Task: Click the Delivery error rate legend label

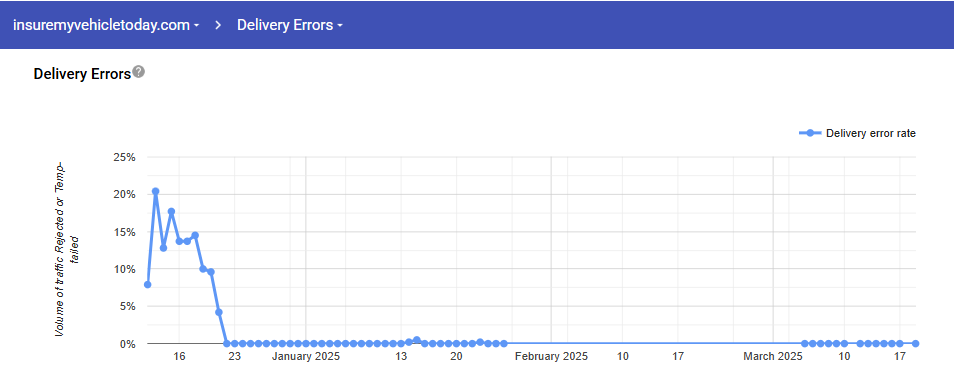Action: click(871, 134)
